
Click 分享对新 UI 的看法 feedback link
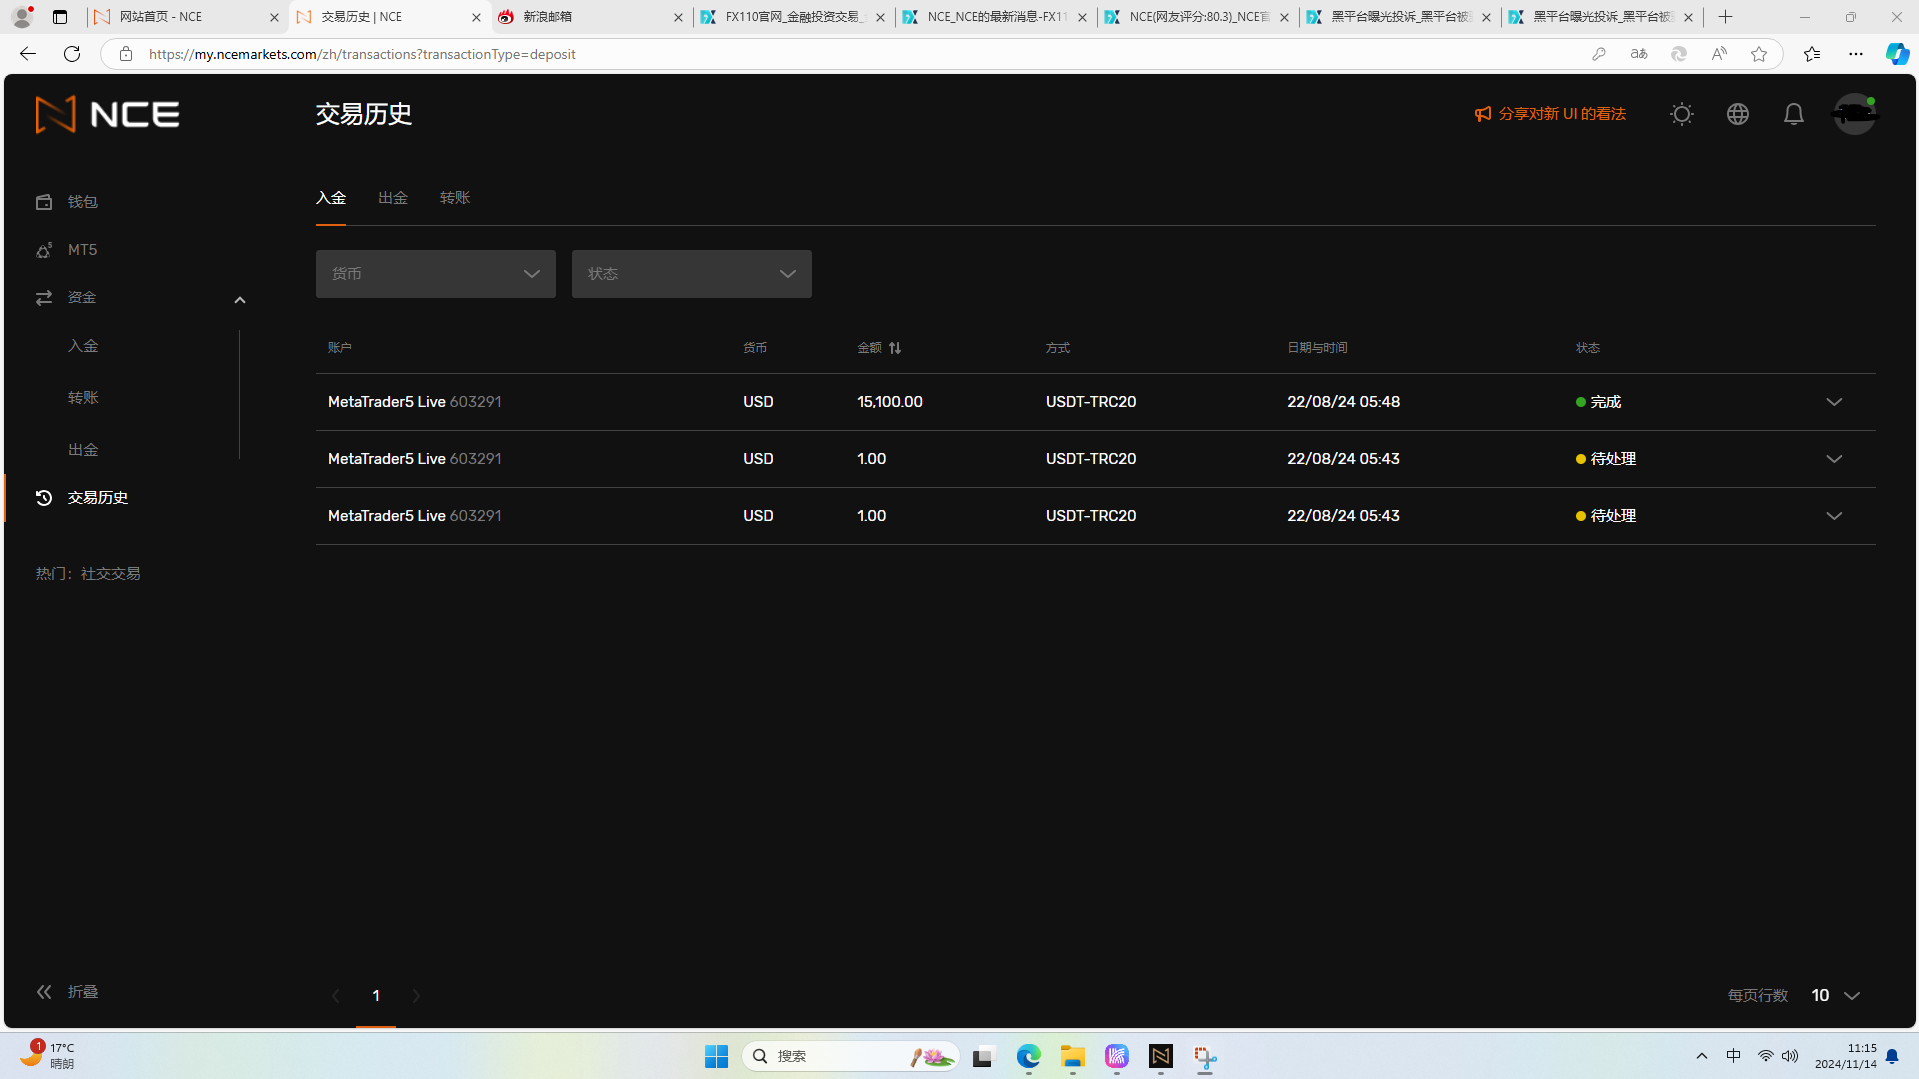point(1550,114)
